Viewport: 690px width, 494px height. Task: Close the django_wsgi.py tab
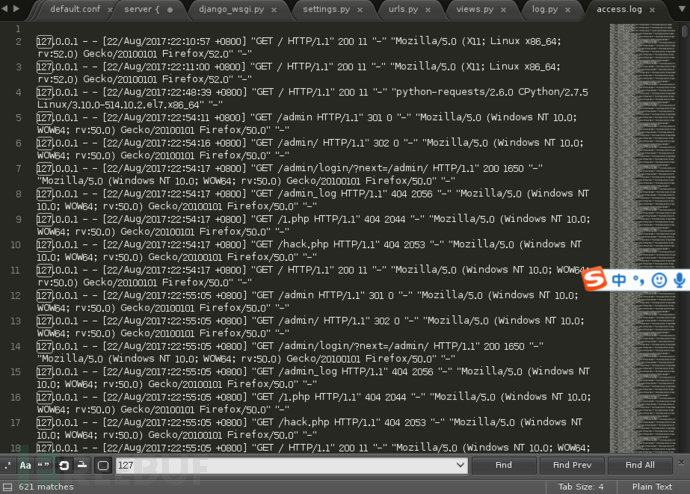pyautogui.click(x=274, y=10)
